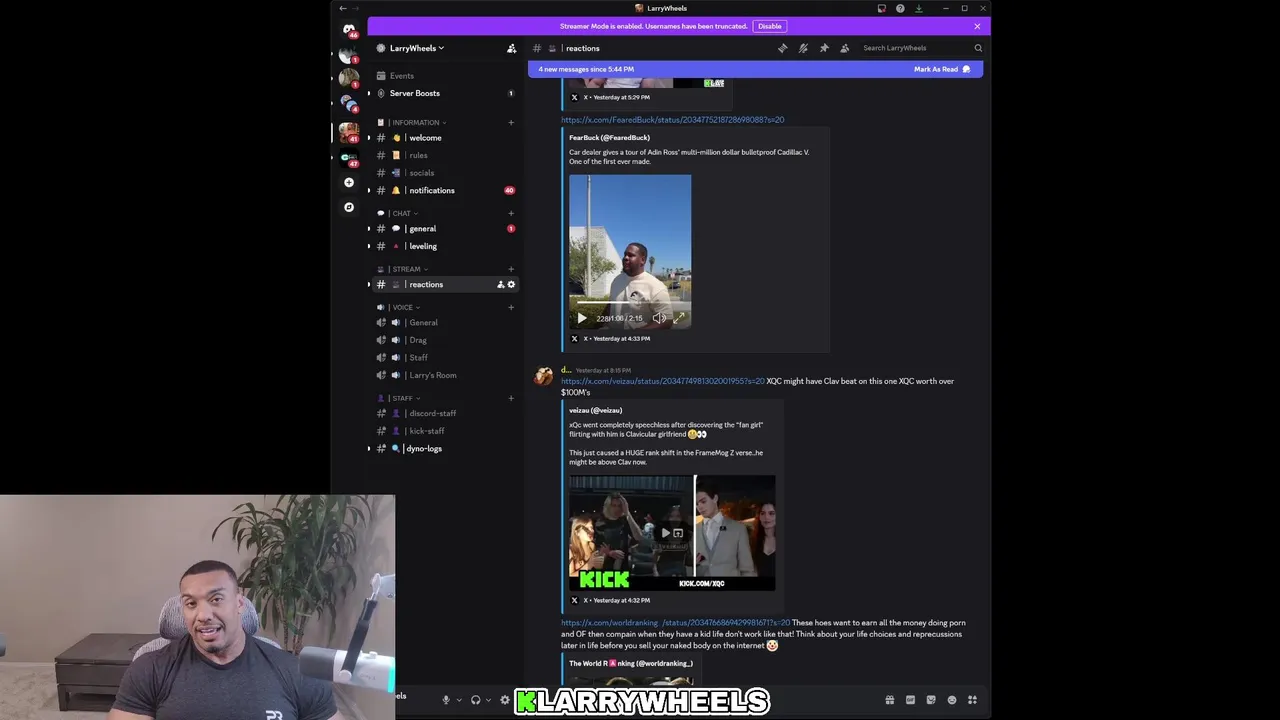Switch to general text channel
The width and height of the screenshot is (1280, 720).
pos(445,228)
